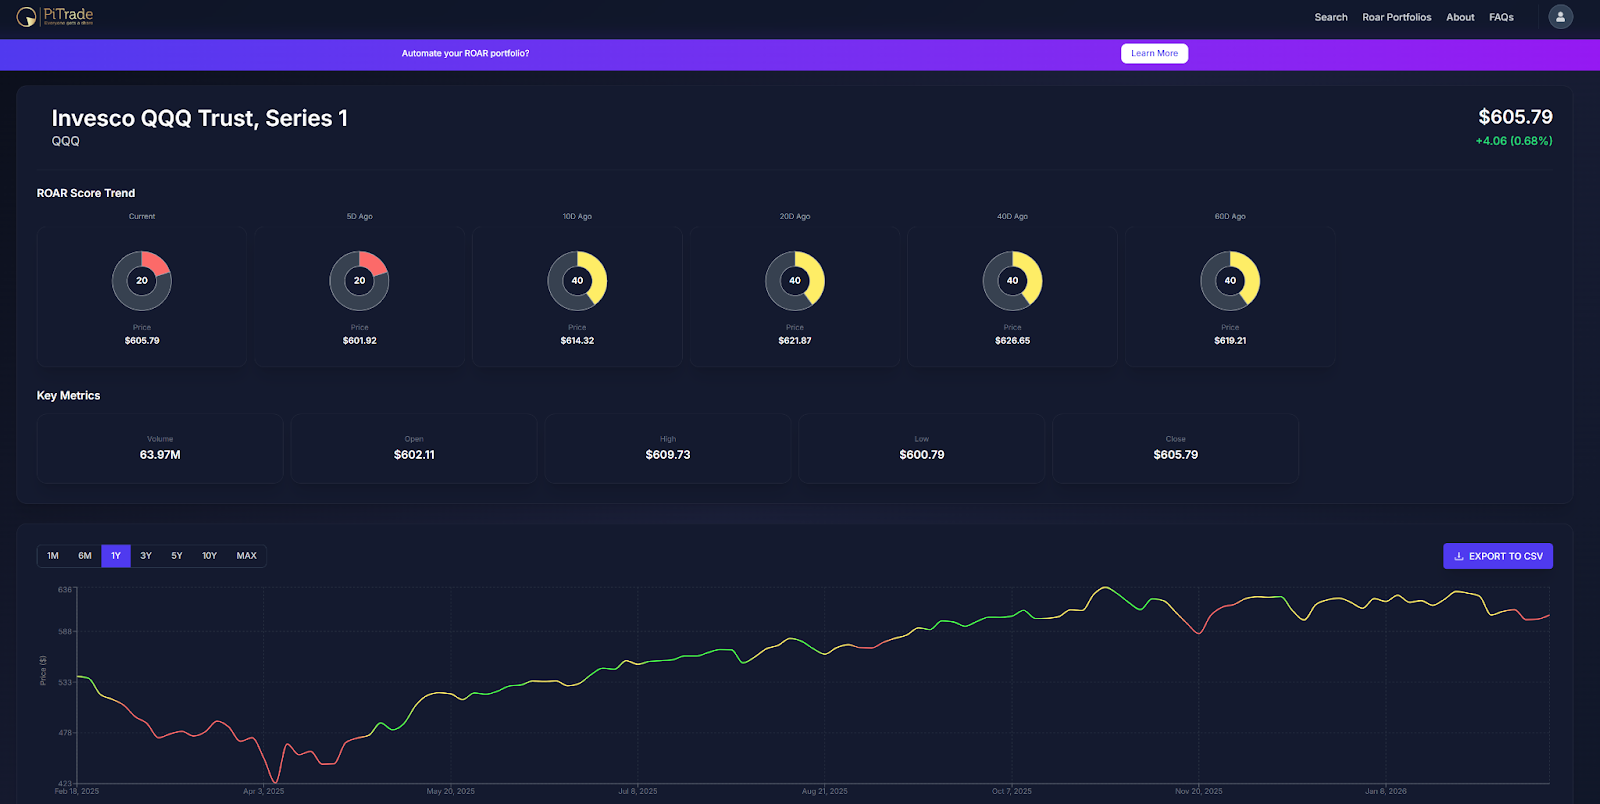Export chart data to CSV
This screenshot has width=1600, height=804.
click(1498, 556)
